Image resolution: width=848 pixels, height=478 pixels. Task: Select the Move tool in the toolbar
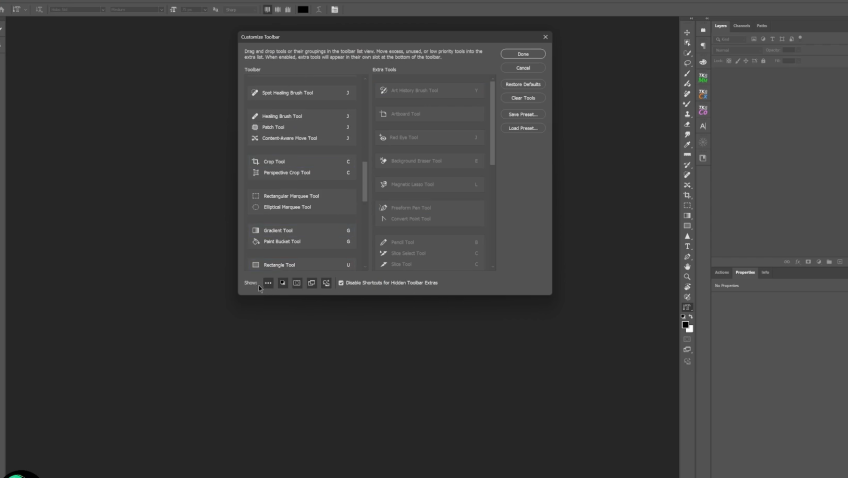[x=687, y=32]
